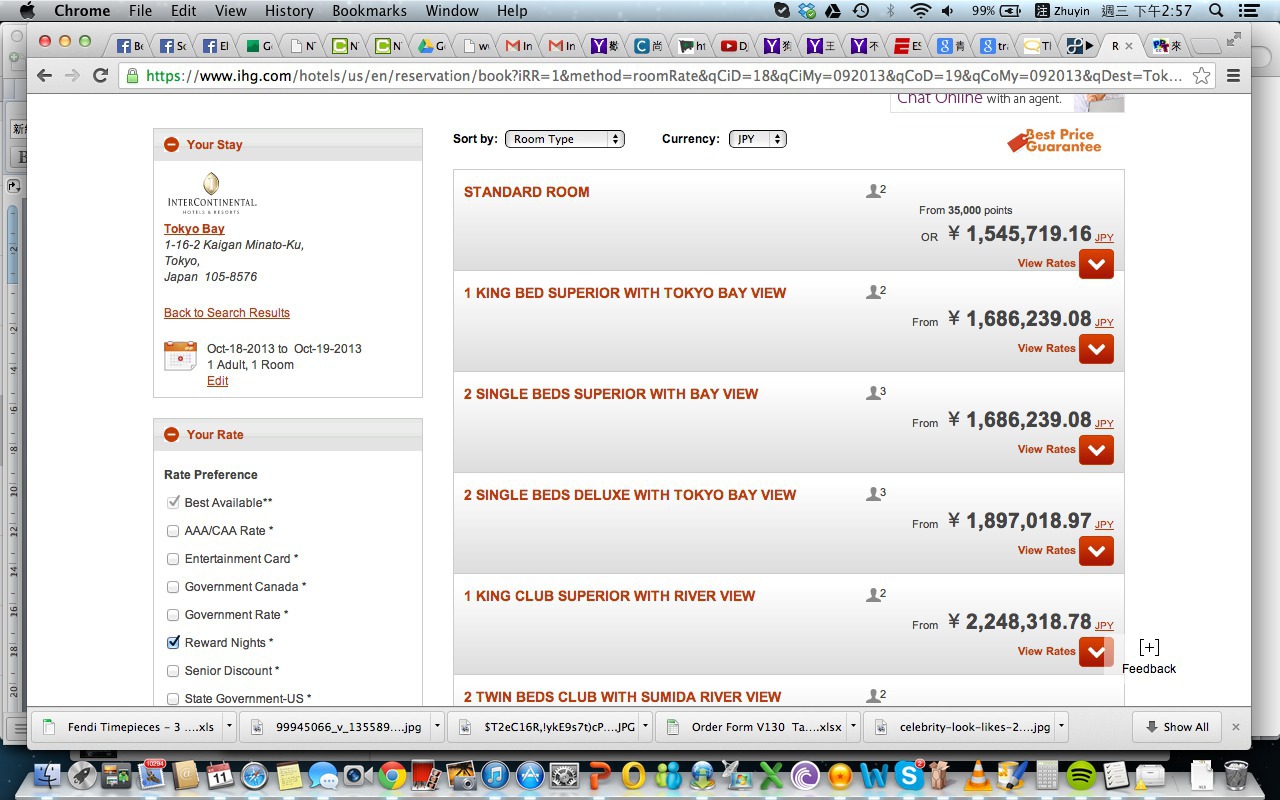This screenshot has height=800, width=1280.
Task: Open options arrow for Order Form V130 download
Action: 853,727
